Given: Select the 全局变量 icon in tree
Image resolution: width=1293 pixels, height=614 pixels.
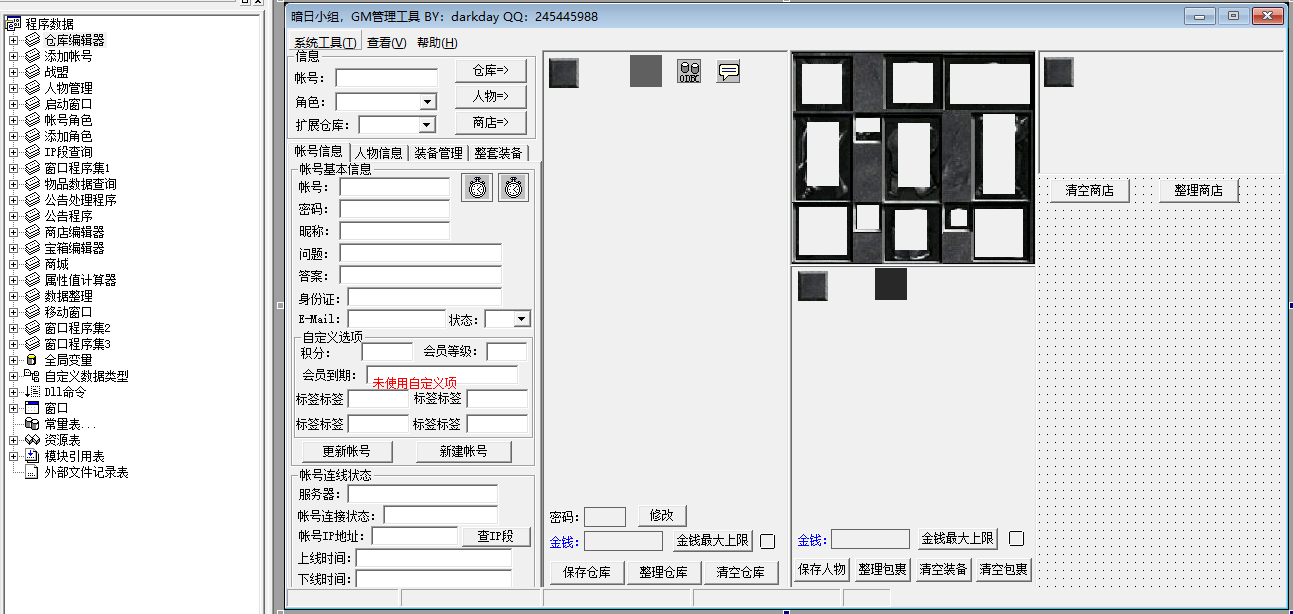Looking at the screenshot, I should coord(32,360).
